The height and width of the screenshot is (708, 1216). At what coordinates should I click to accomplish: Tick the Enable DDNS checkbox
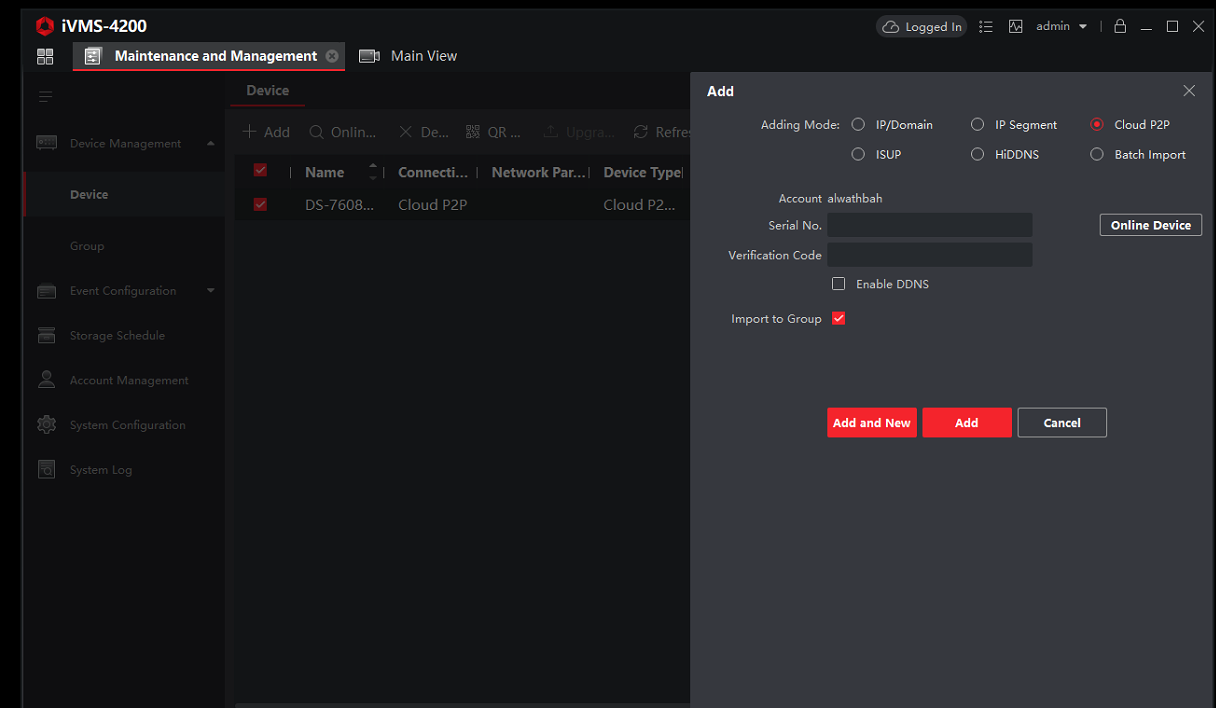839,284
